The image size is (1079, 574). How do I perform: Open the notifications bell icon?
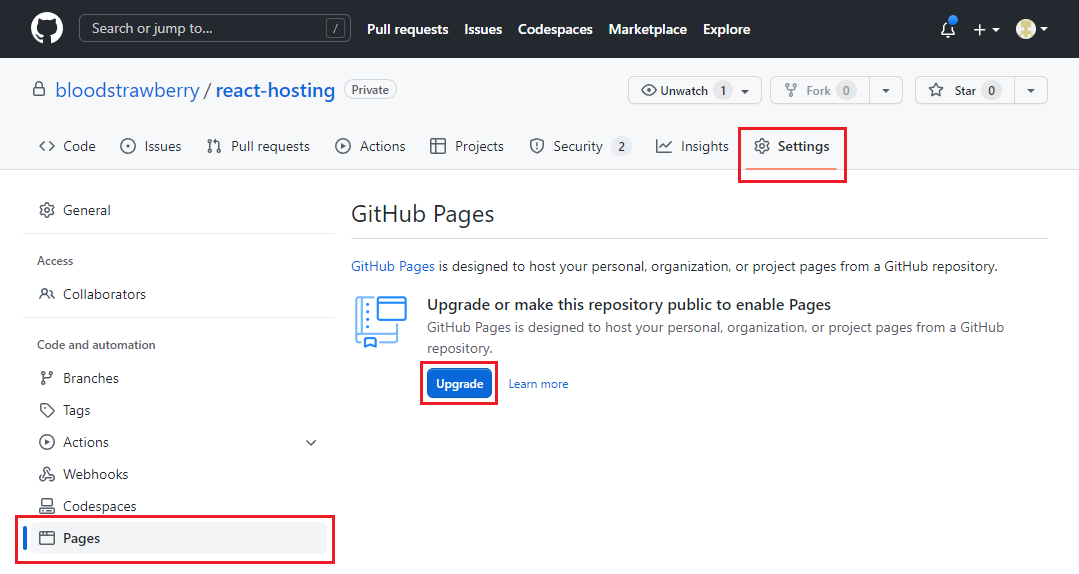coord(948,29)
